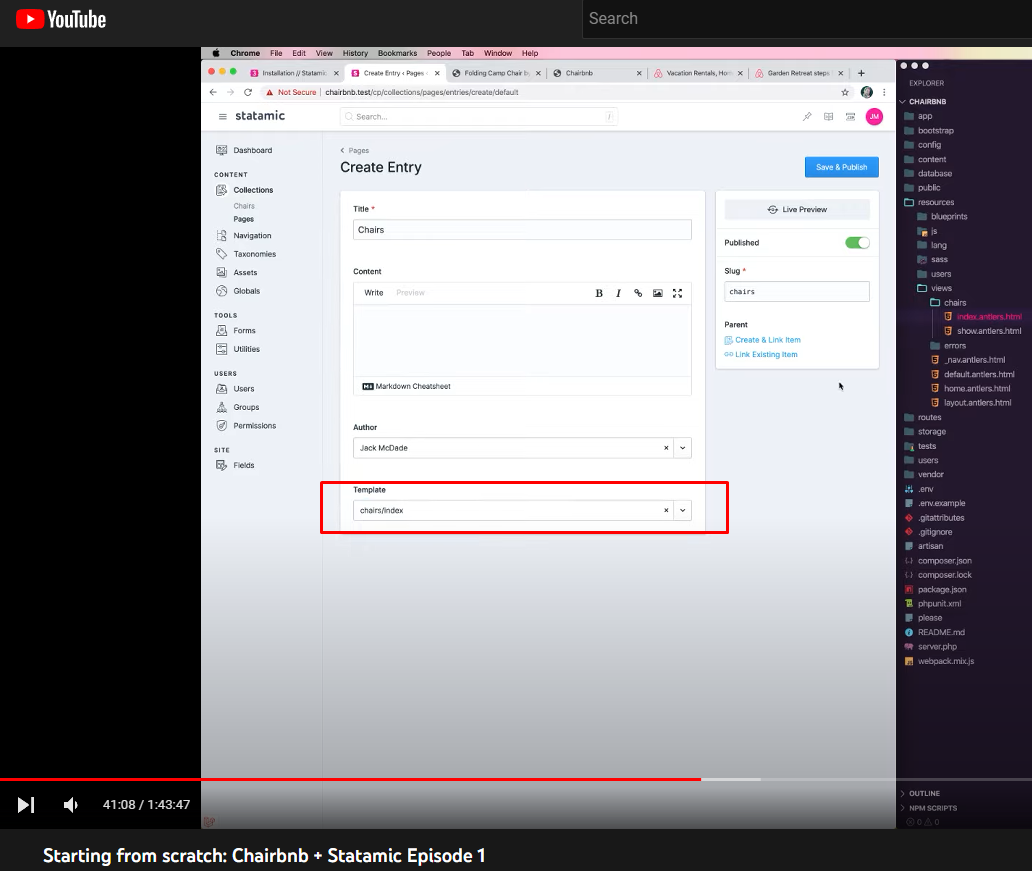
Task: Close the Create Entry browser tab
Action: click(437, 73)
